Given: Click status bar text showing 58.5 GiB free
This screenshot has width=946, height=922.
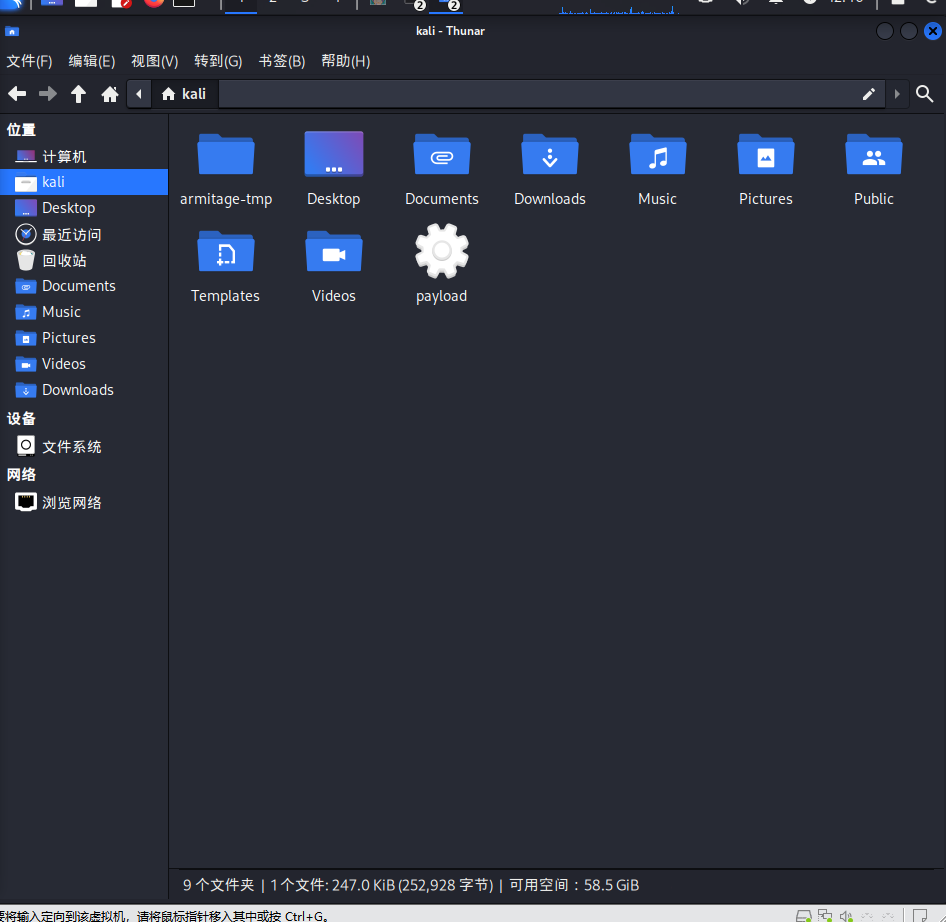Looking at the screenshot, I should click(x=574, y=885).
